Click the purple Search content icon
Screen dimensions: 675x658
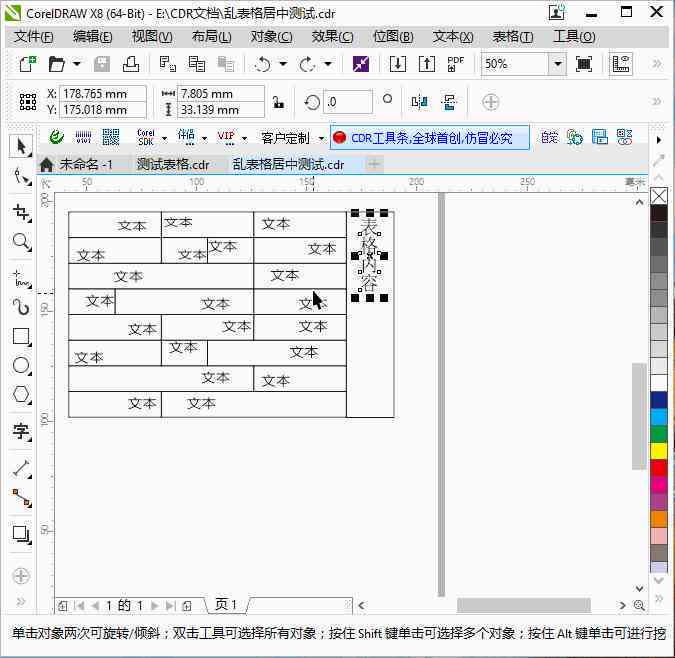point(361,64)
